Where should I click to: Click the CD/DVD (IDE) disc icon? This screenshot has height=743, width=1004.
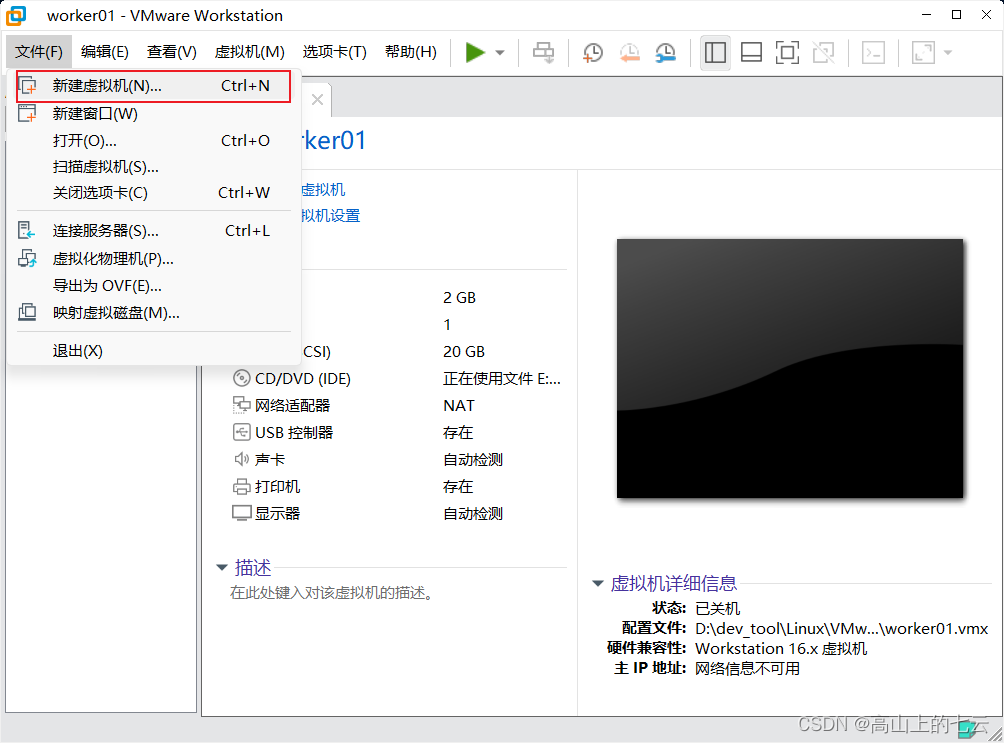pos(241,379)
